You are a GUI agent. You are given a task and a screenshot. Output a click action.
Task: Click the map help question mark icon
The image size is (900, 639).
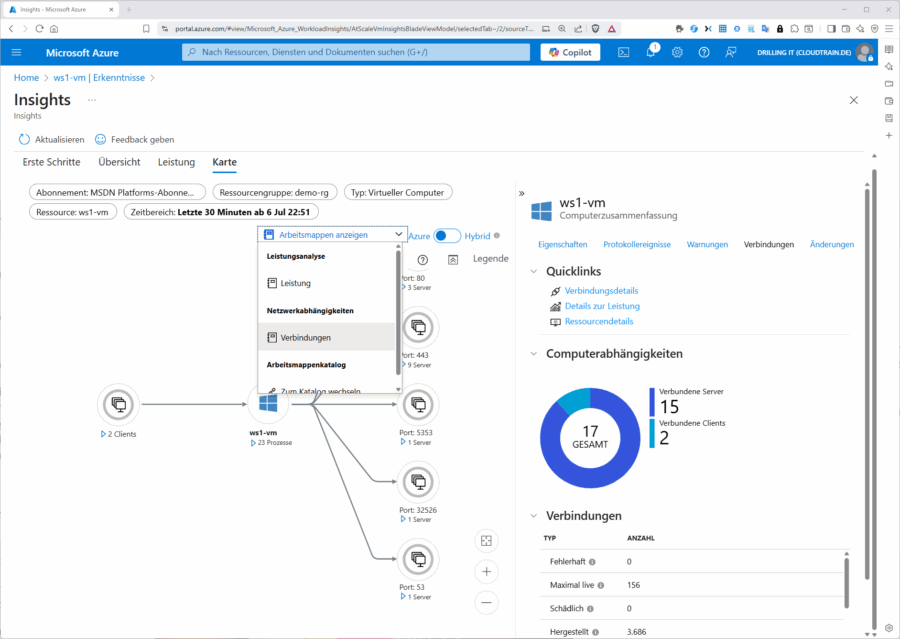click(x=422, y=260)
